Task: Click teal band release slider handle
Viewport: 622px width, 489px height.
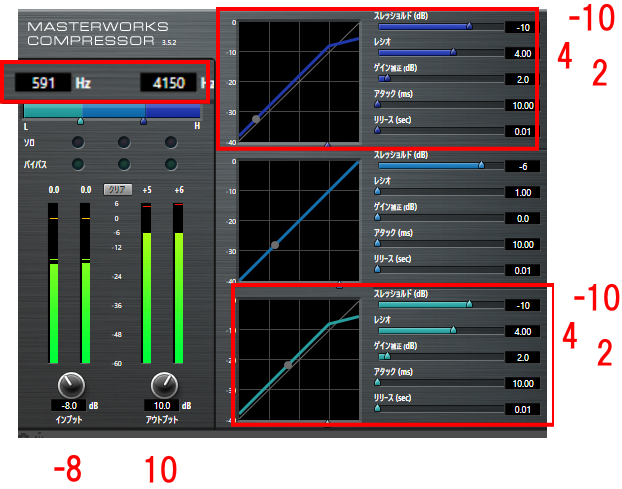Action: point(378,408)
